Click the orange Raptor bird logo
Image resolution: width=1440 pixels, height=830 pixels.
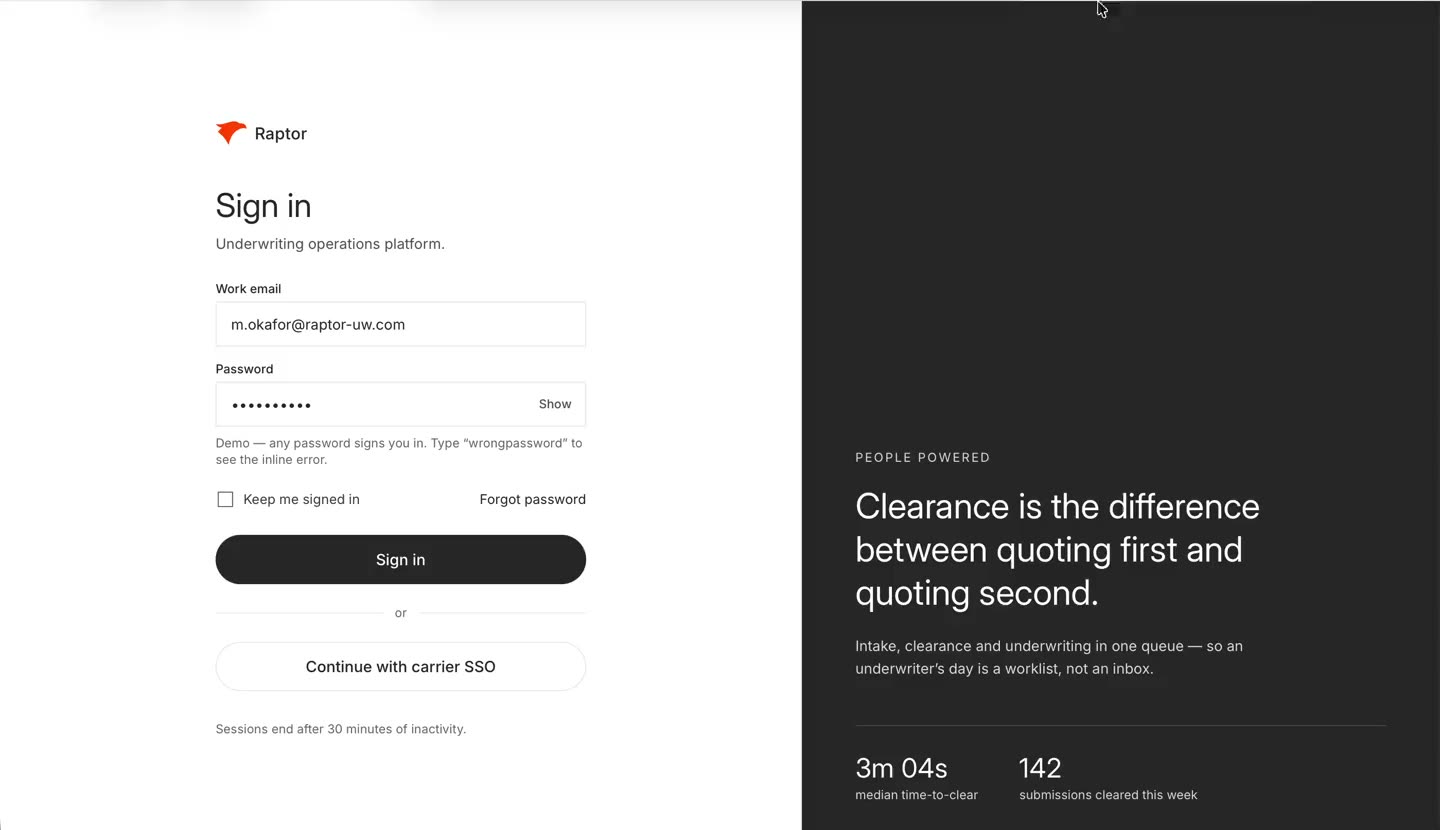[x=231, y=133]
